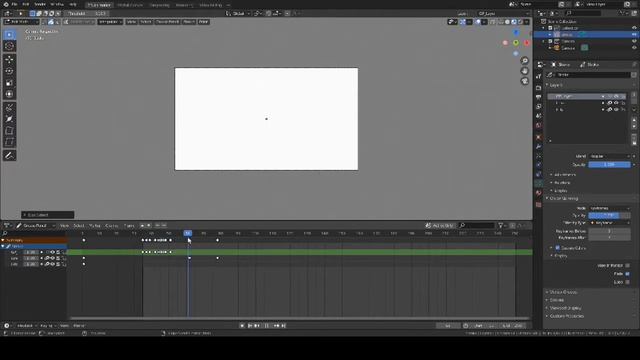Screen dimensions: 640x360
Task: Move selected layer down arrow button
Action: click(634, 126)
